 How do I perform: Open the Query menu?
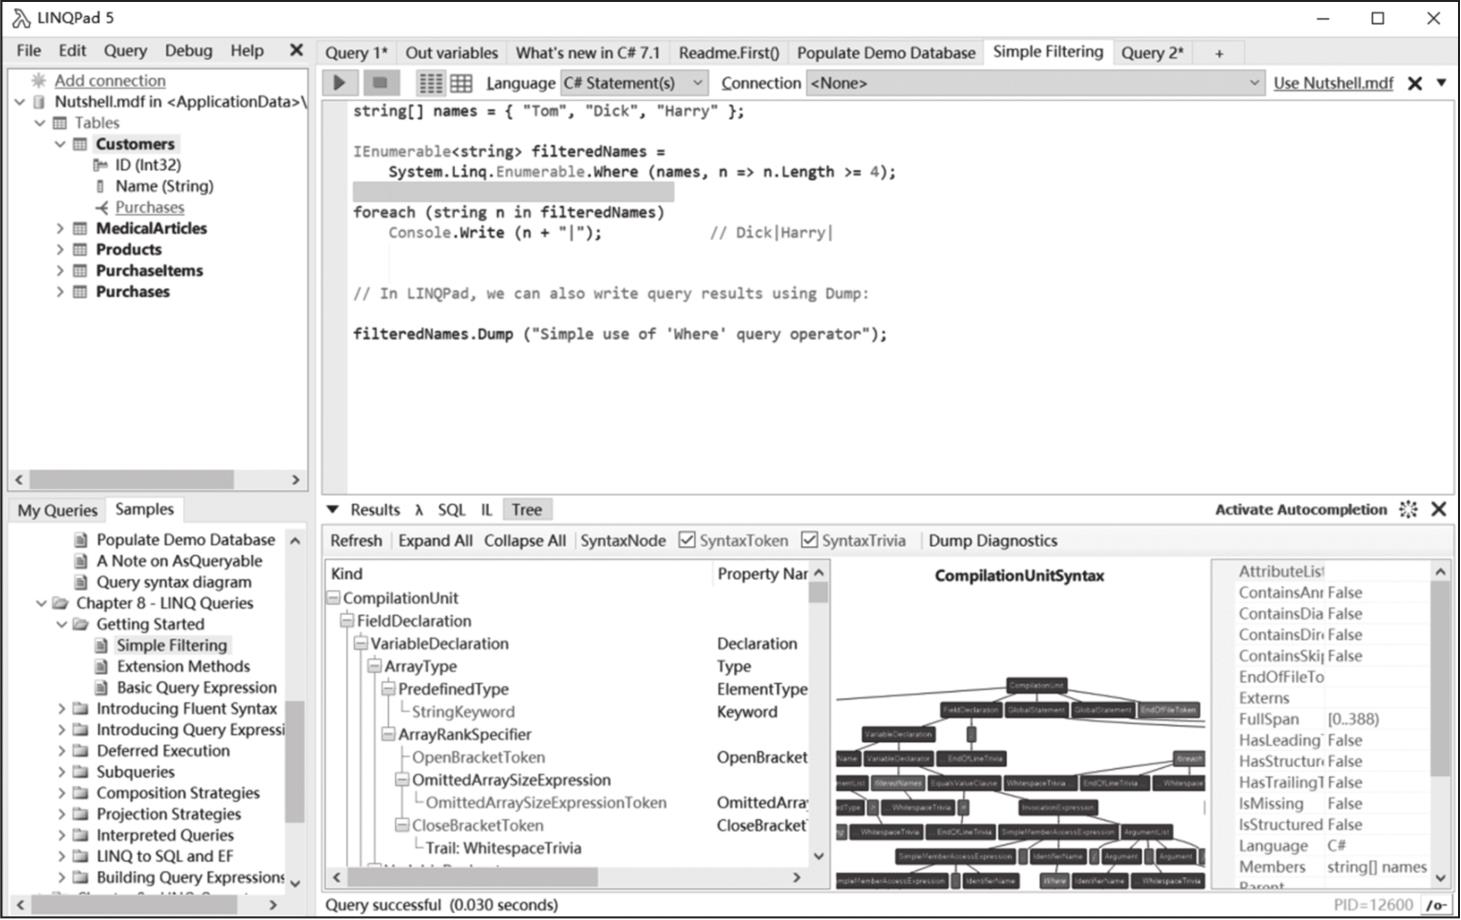[125, 50]
